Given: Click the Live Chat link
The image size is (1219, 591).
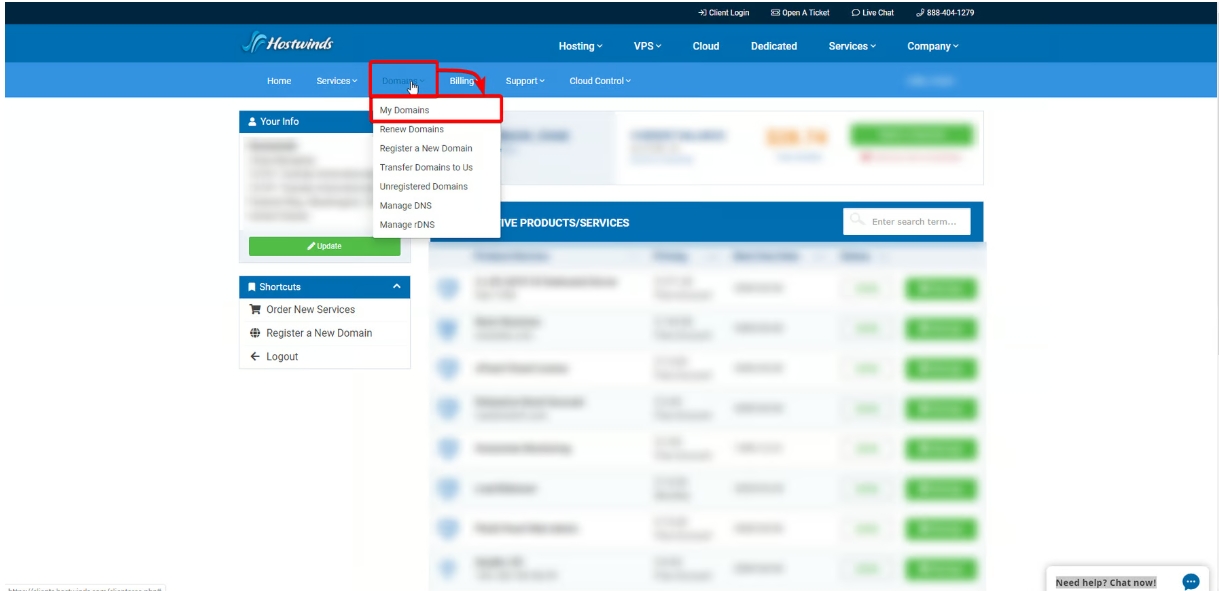Looking at the screenshot, I should [x=872, y=13].
